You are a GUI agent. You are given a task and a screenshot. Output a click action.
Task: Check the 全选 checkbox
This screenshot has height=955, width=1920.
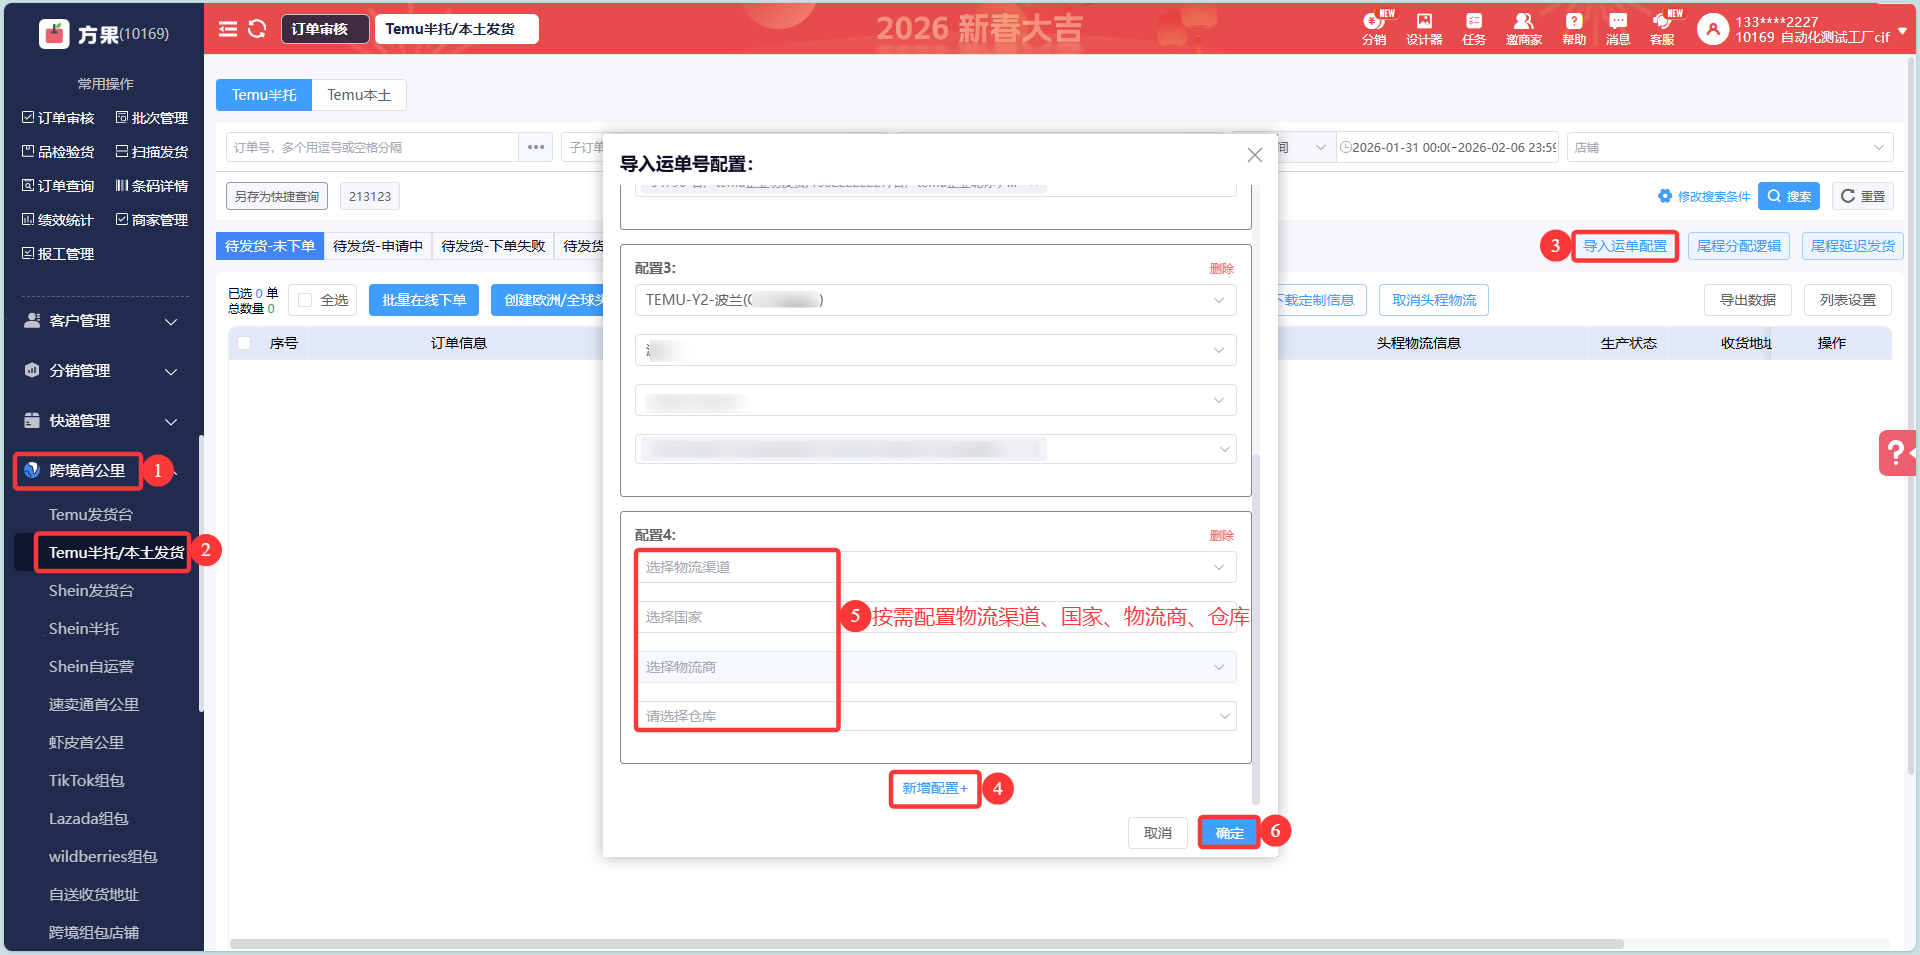[x=305, y=300]
